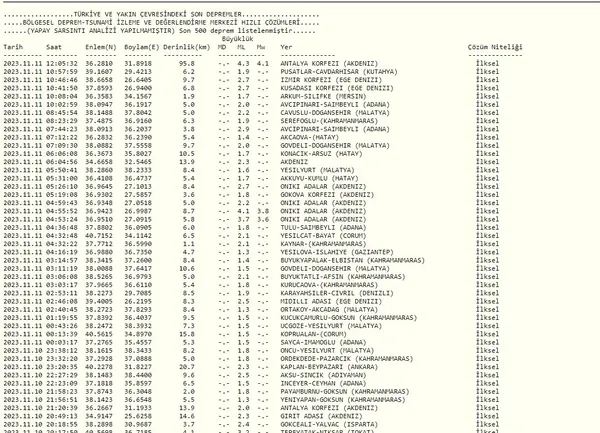Screen dimensions: 600x433
Task: Click YESILCAT-BAYAT (CORUM) entry
Action: (x=323, y=236)
